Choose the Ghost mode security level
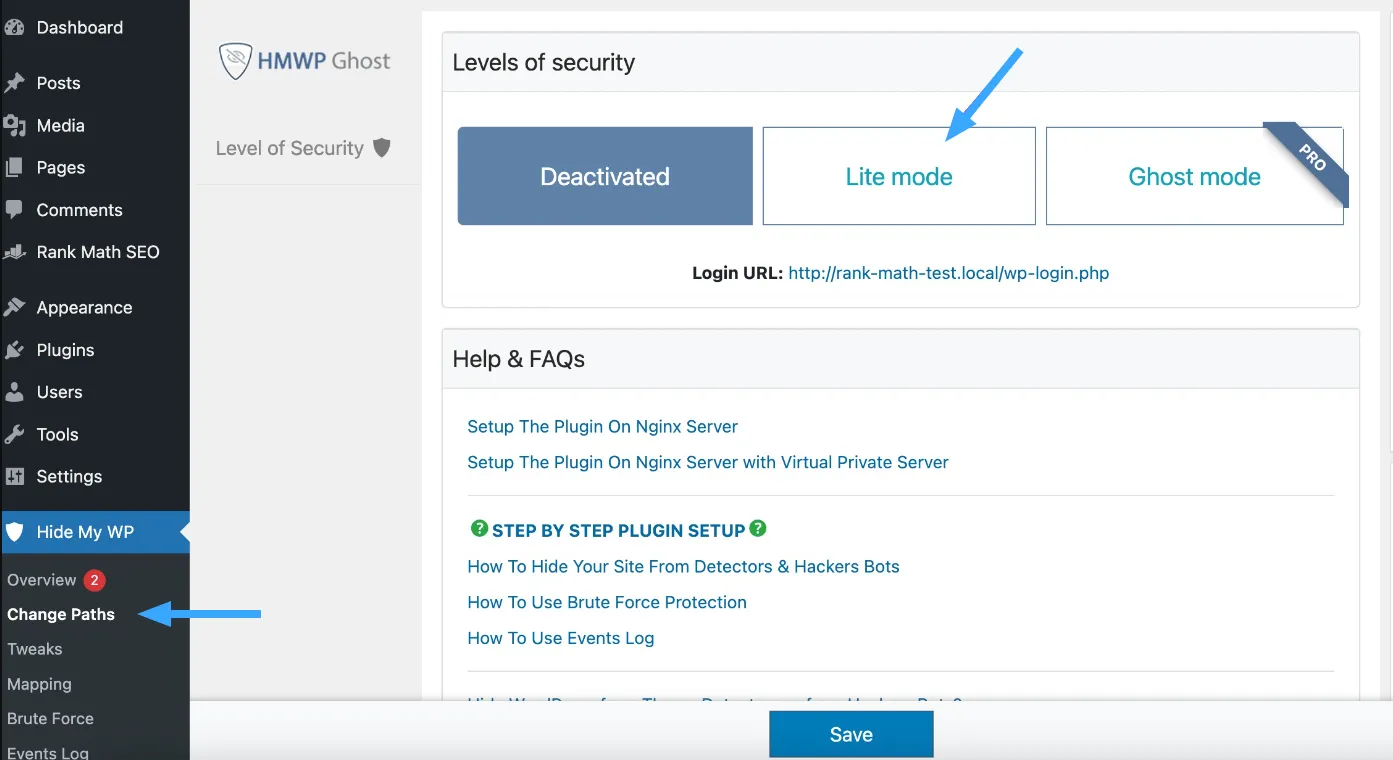This screenshot has height=760, width=1393. 1195,176
